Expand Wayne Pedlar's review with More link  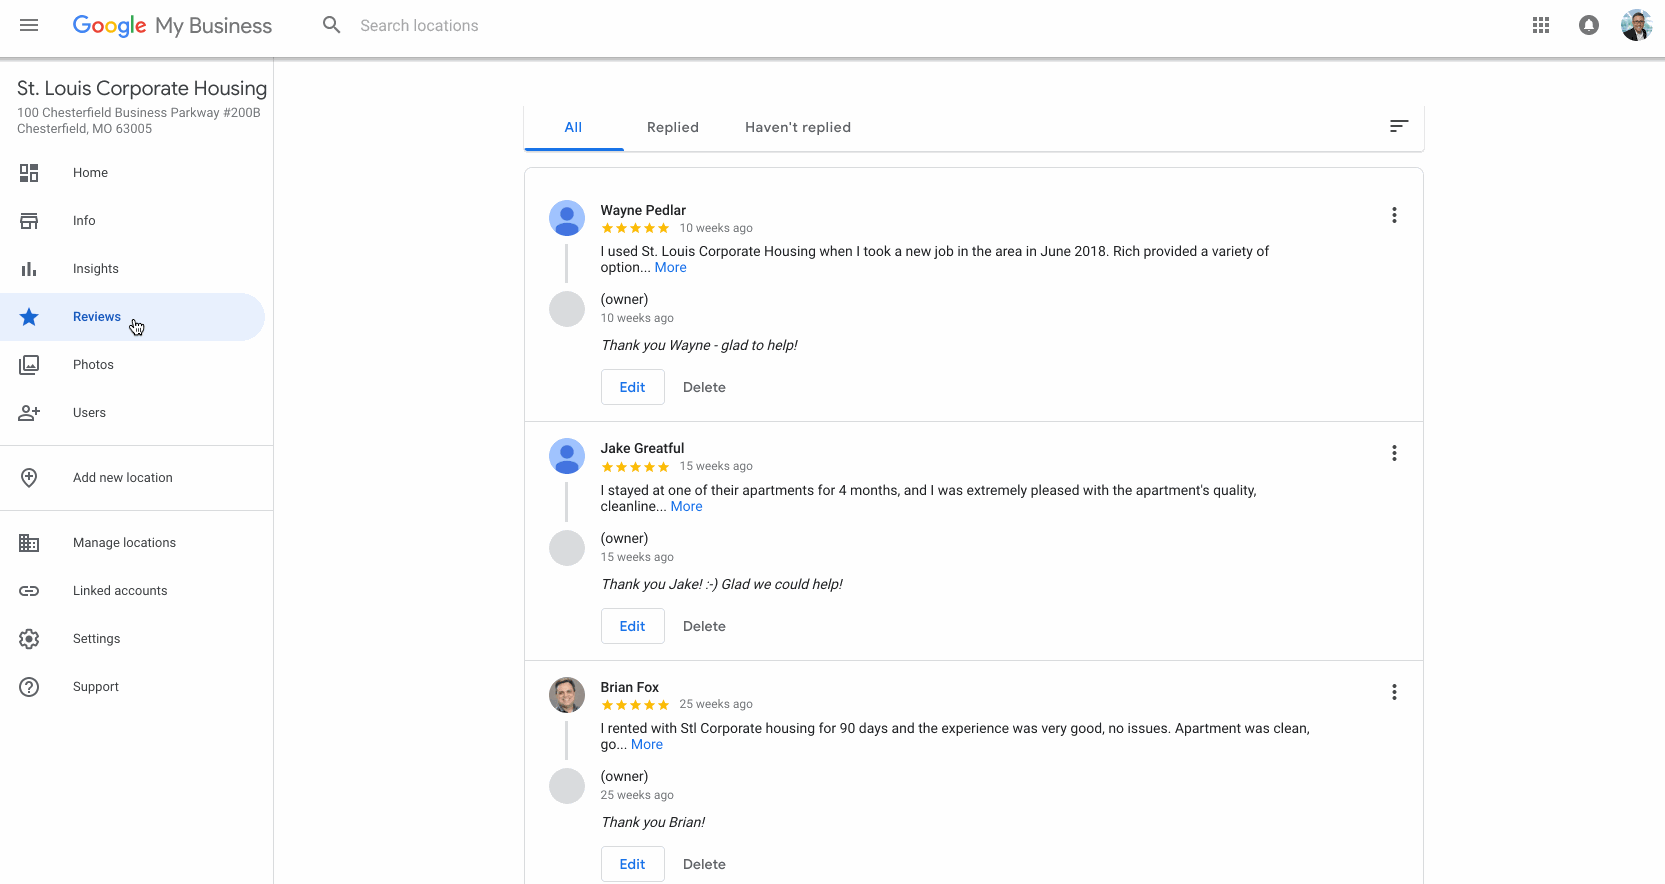670,267
